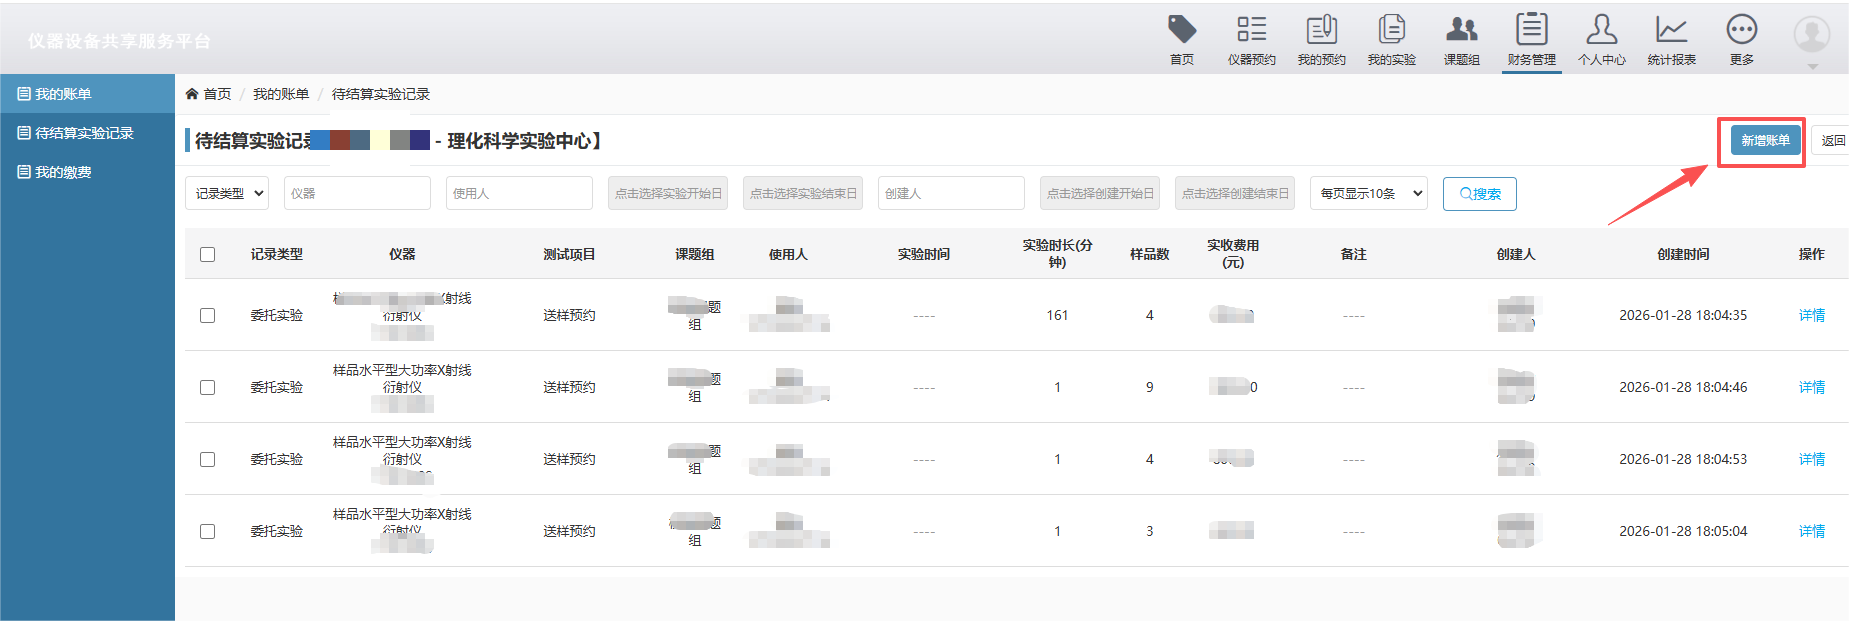Select 待结算实验记录 in the left sidebar
The height and width of the screenshot is (621, 1849).
[84, 133]
